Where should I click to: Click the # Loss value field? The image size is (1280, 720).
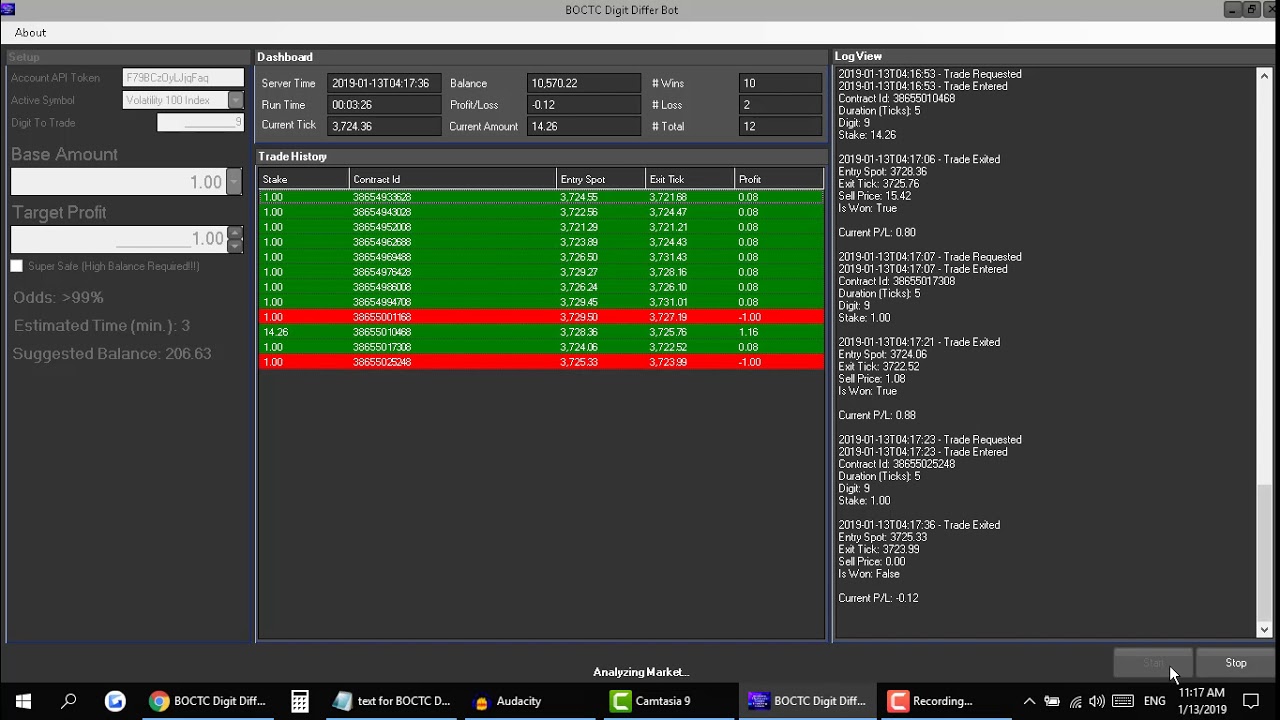pyautogui.click(x=780, y=105)
